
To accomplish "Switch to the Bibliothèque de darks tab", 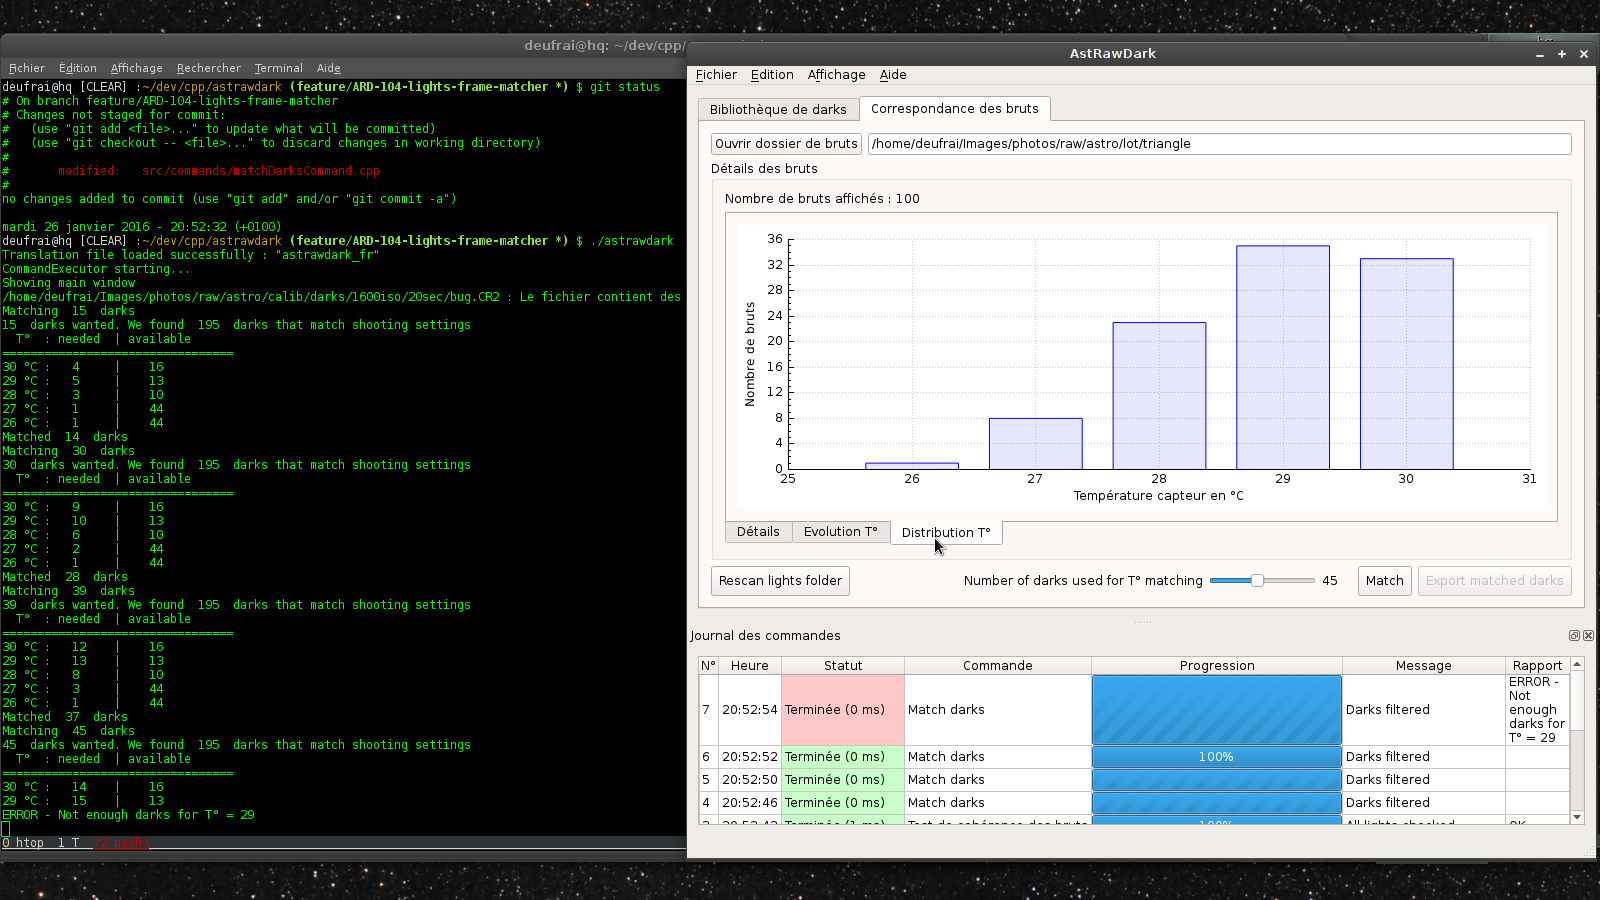I will (x=779, y=108).
